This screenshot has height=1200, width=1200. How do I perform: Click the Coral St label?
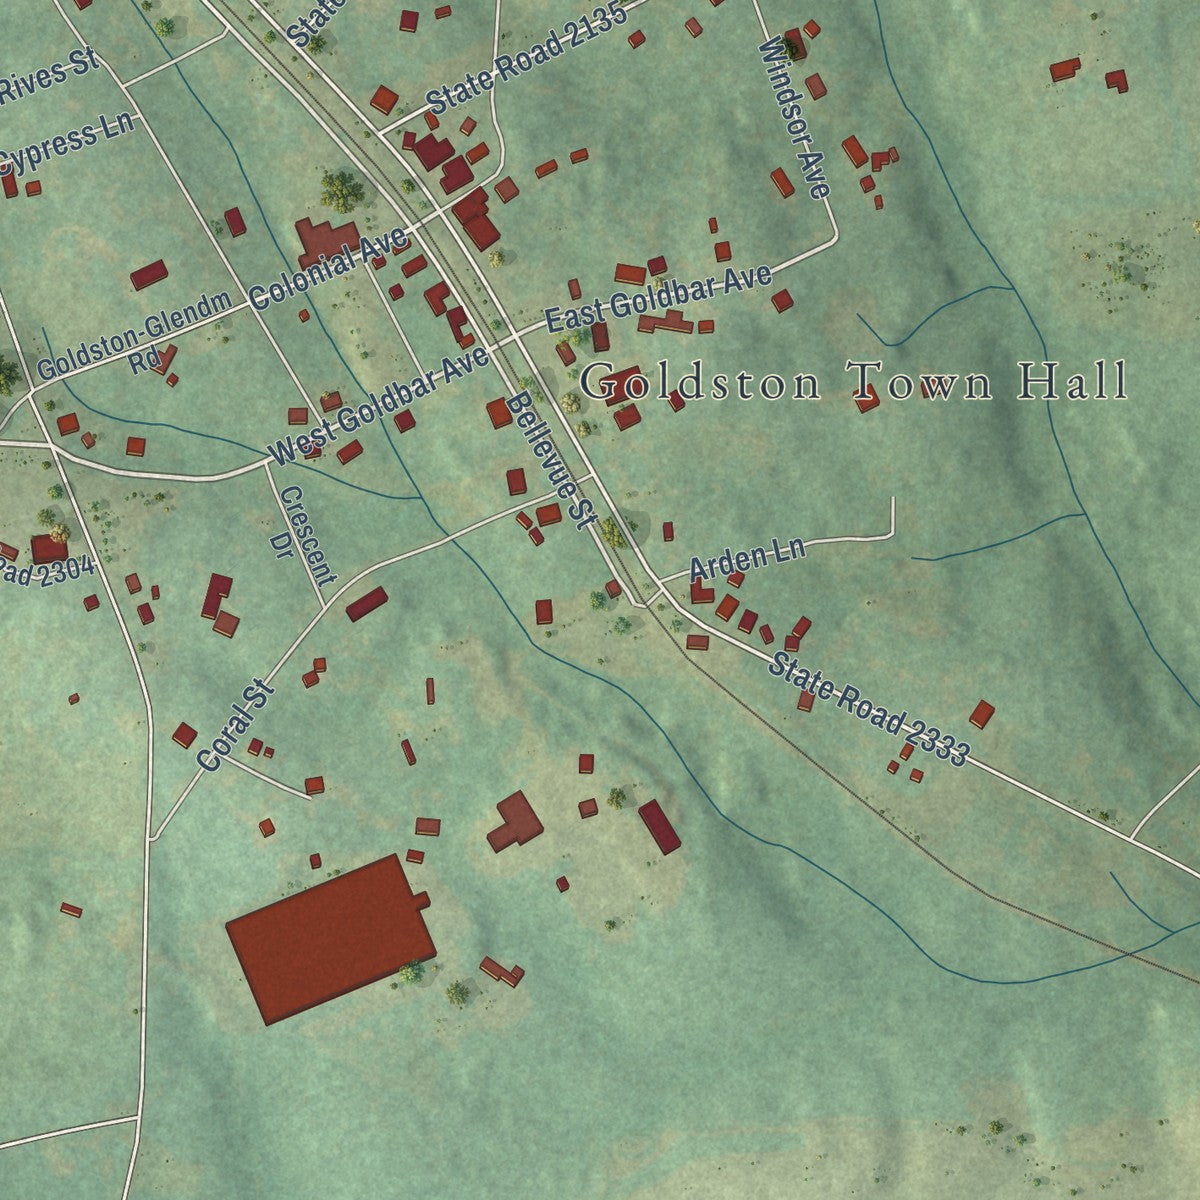pos(236,726)
